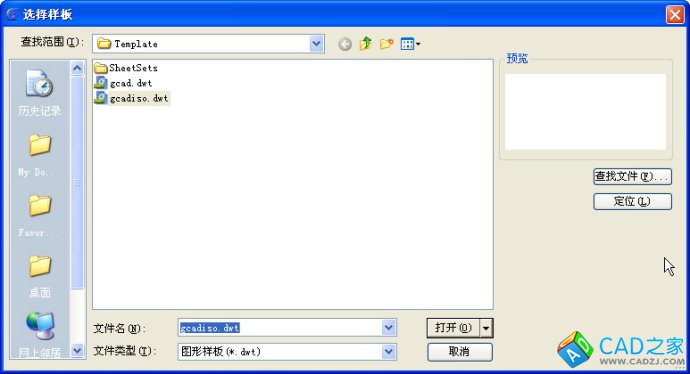Open the arrow beside the 打开 button

(486, 328)
